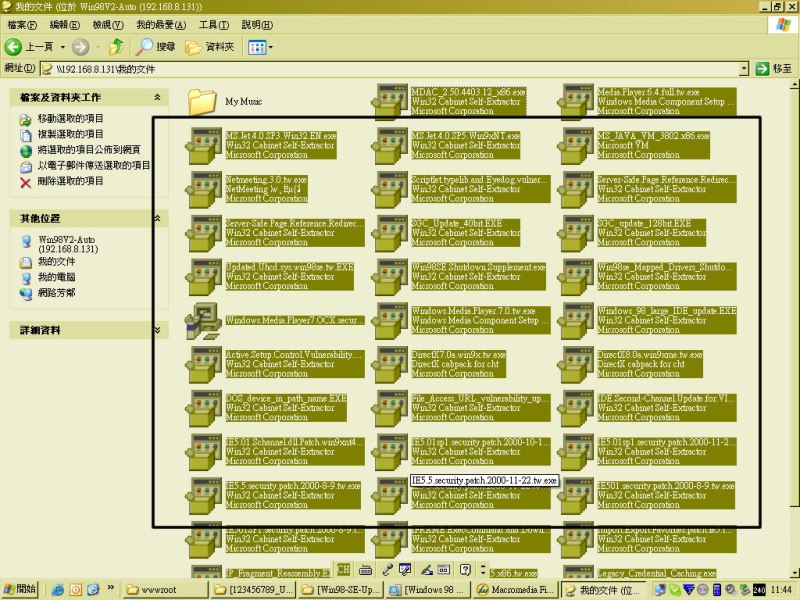Select the SGC_update_128bit.EXE icon
Viewport: 800px width, 600px height.
577,233
